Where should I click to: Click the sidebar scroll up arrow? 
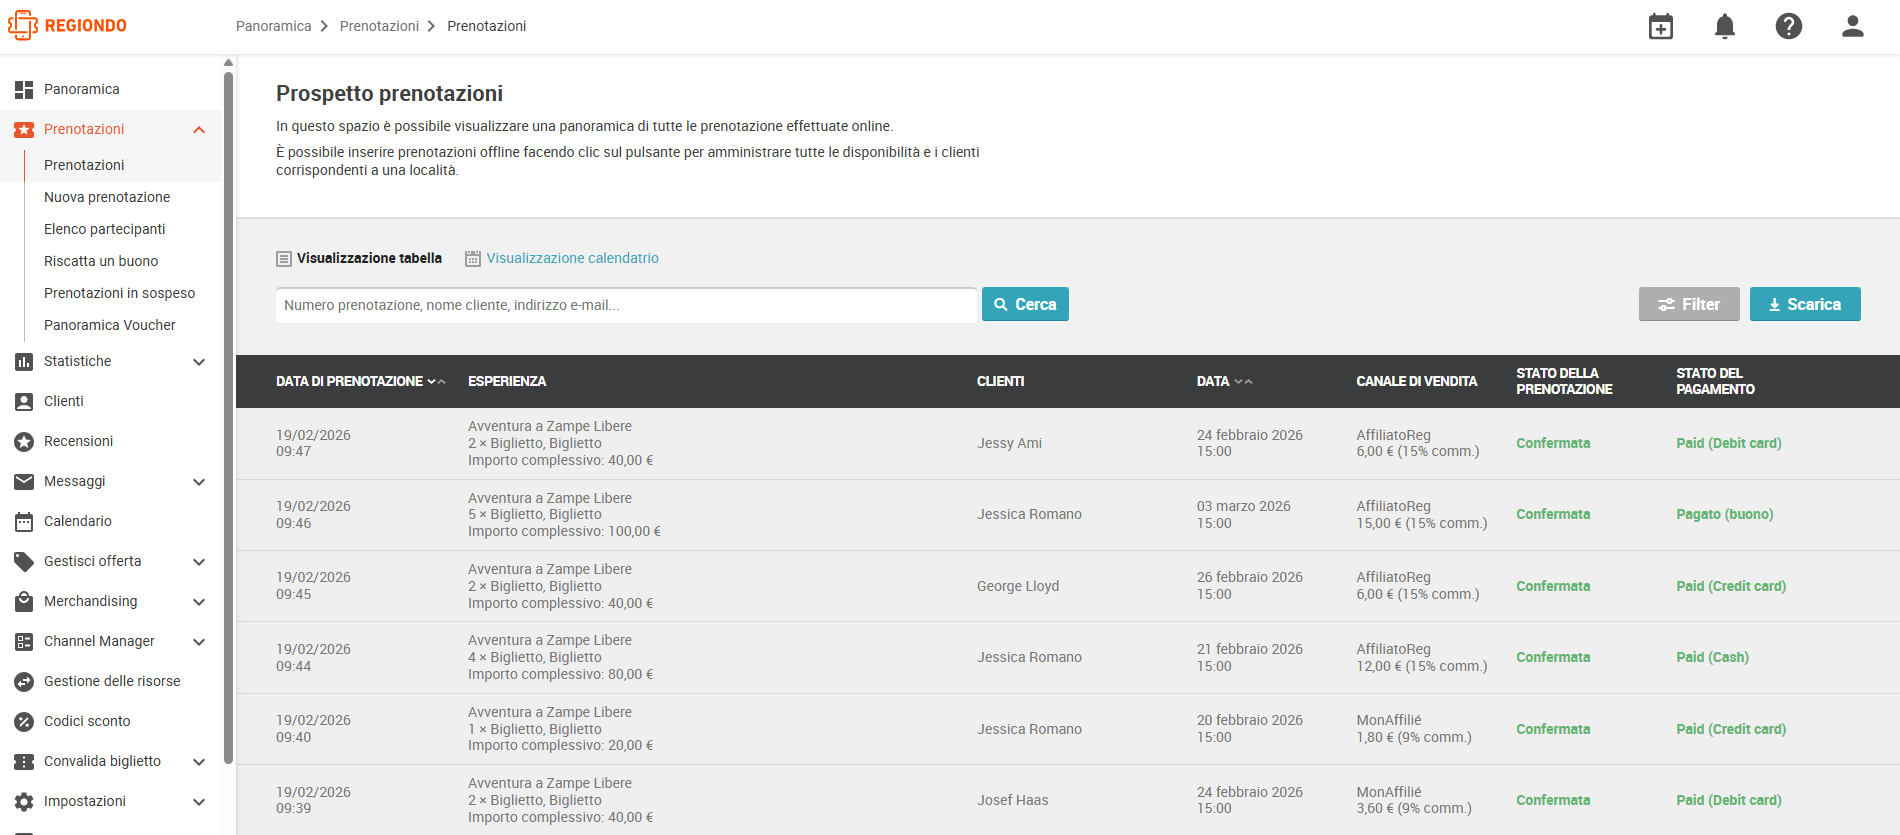(228, 62)
